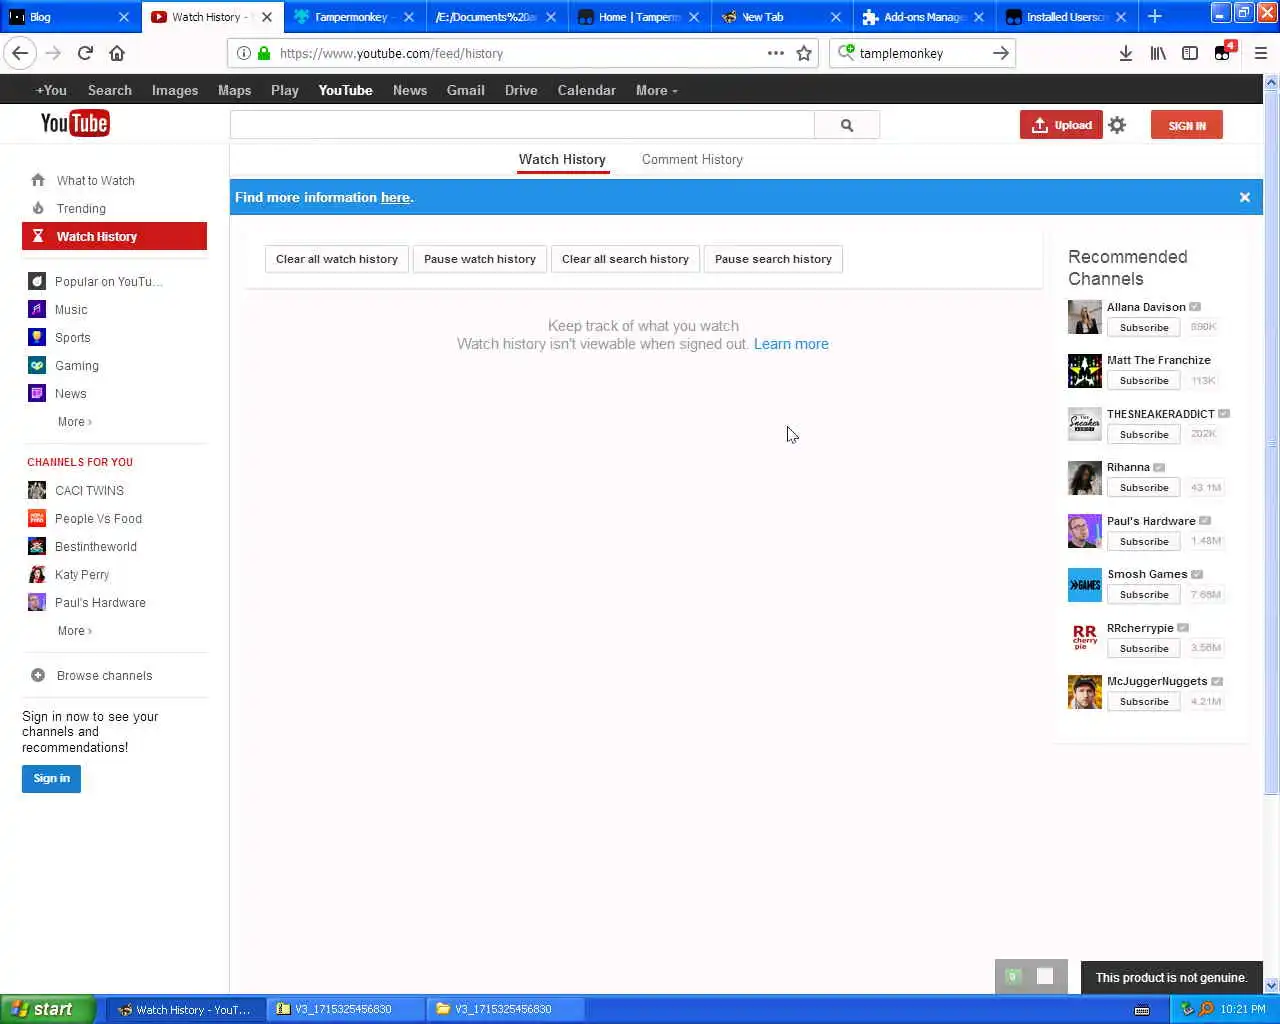Open V3_1715325456830 folder taskbar item
This screenshot has height=1024, width=1280.
[507, 1009]
